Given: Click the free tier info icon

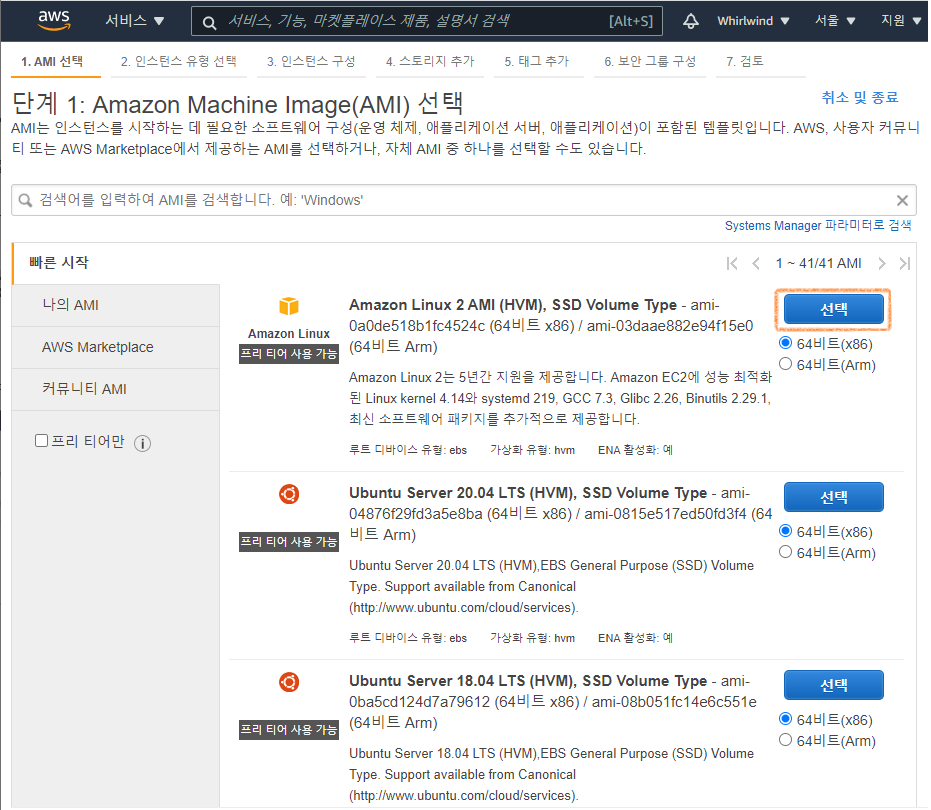Looking at the screenshot, I should [x=142, y=443].
